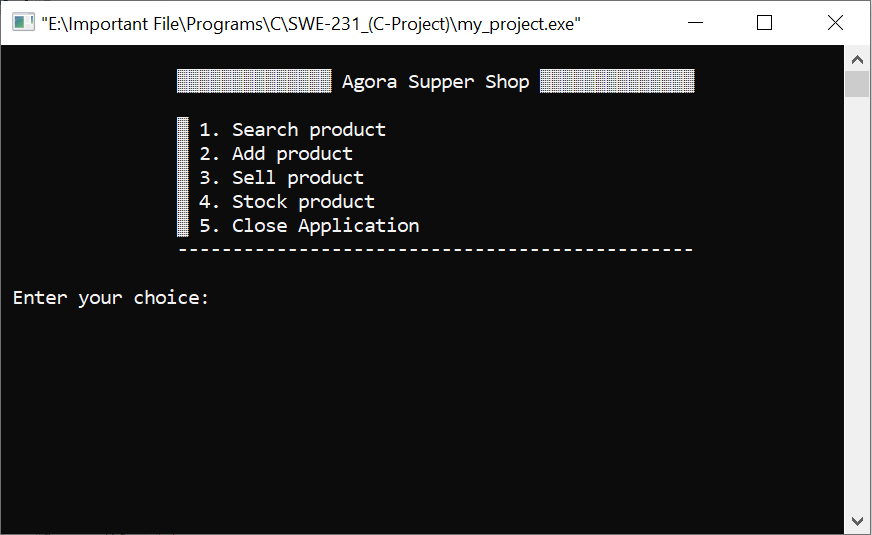Click the "5. Close Application" option text
Image resolution: width=872 pixels, height=535 pixels.
[309, 226]
